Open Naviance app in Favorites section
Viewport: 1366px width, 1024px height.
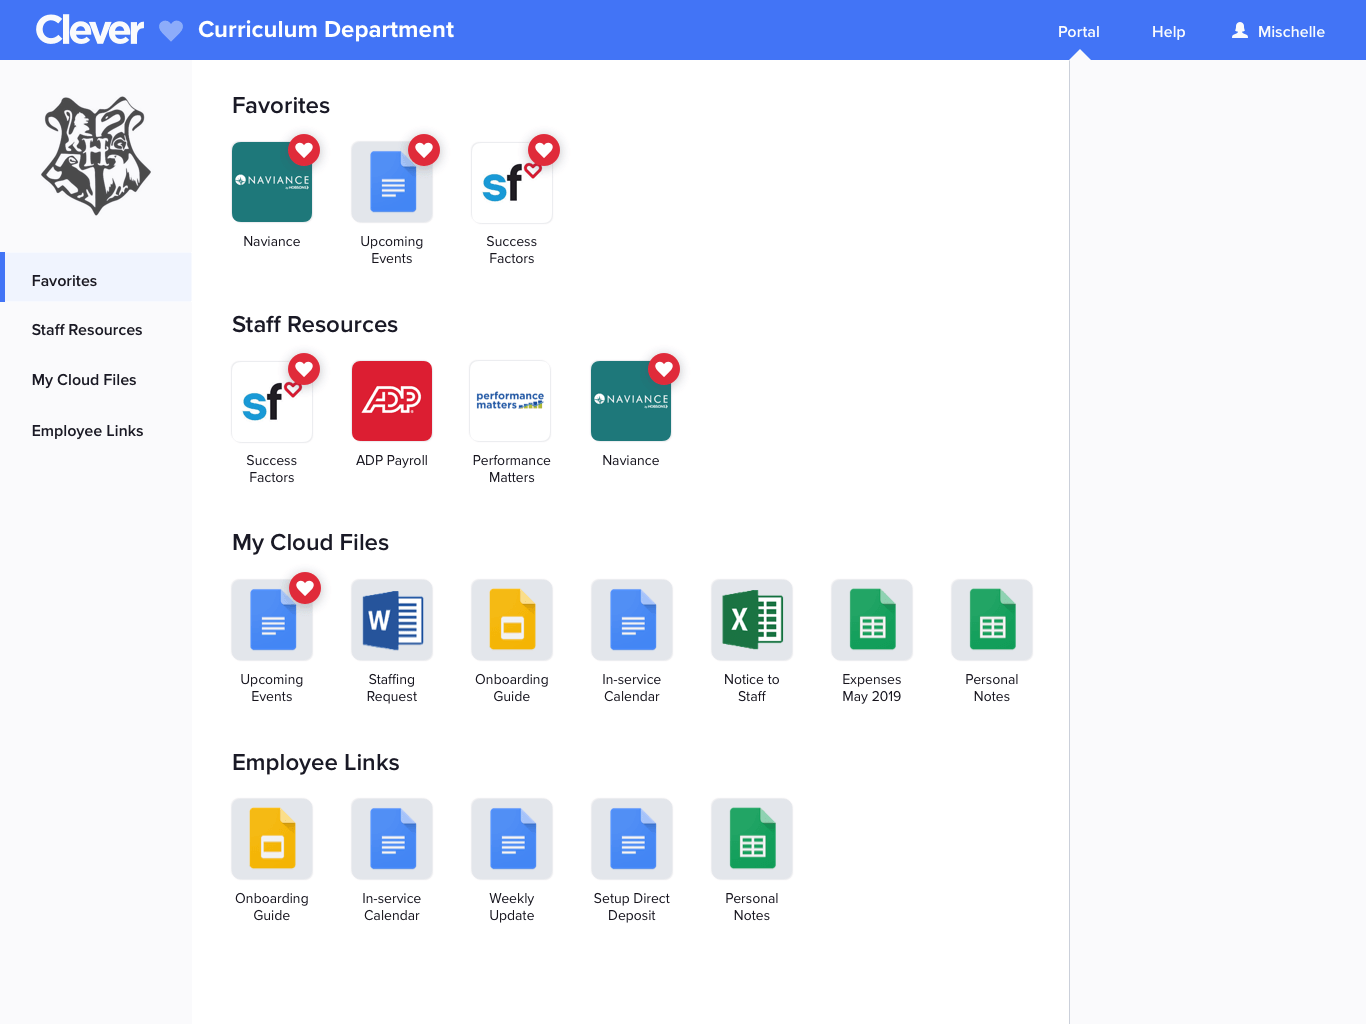pyautogui.click(x=272, y=182)
